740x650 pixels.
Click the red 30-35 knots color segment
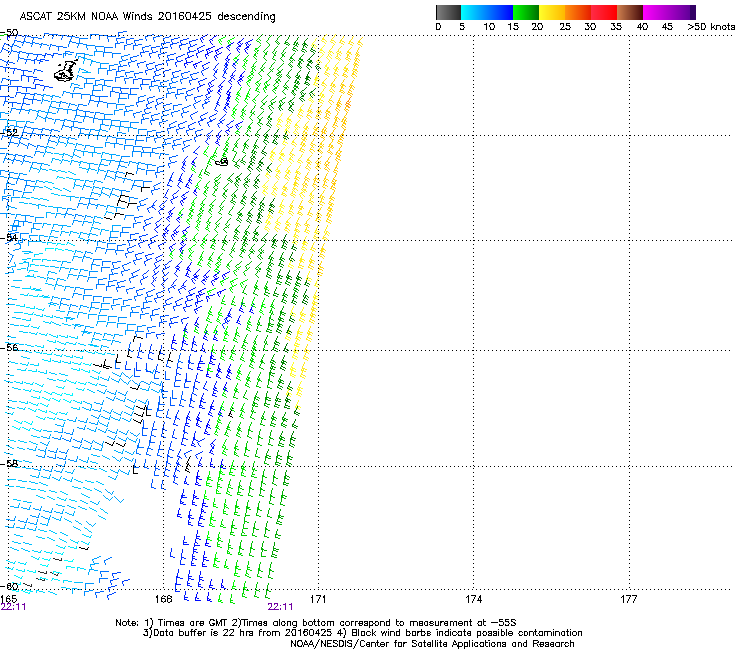604,12
